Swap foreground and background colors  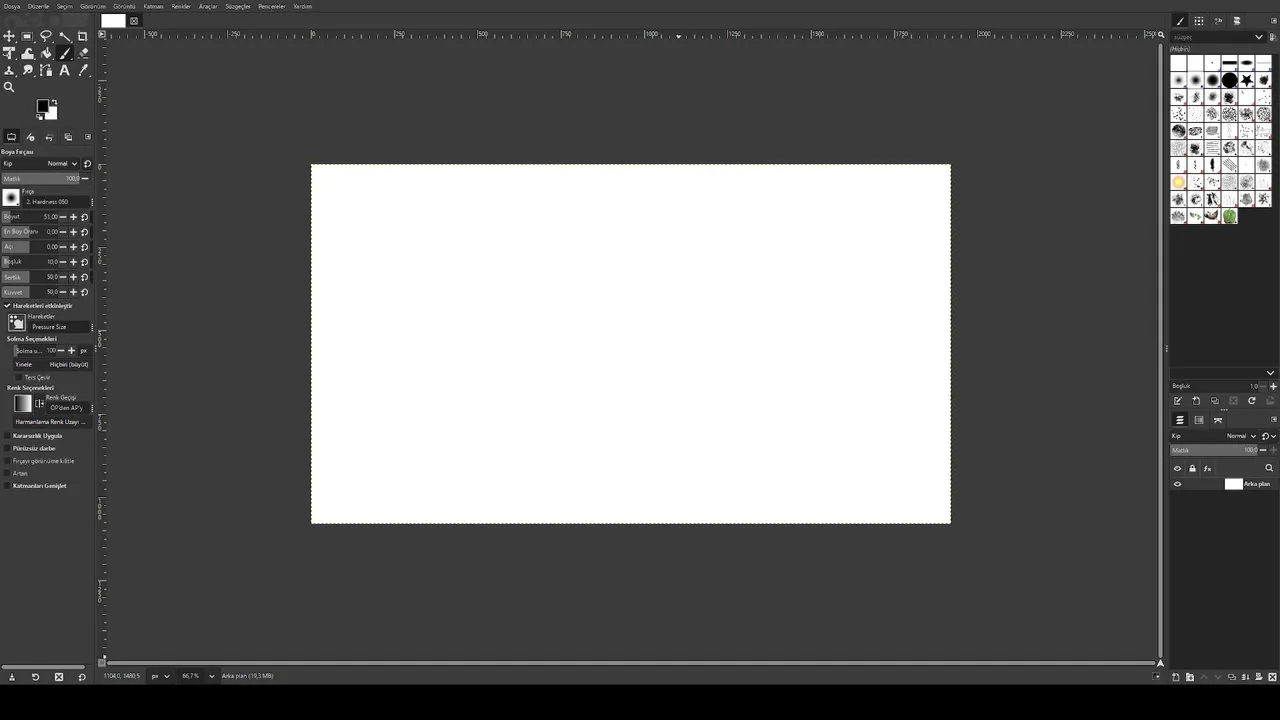(54, 102)
